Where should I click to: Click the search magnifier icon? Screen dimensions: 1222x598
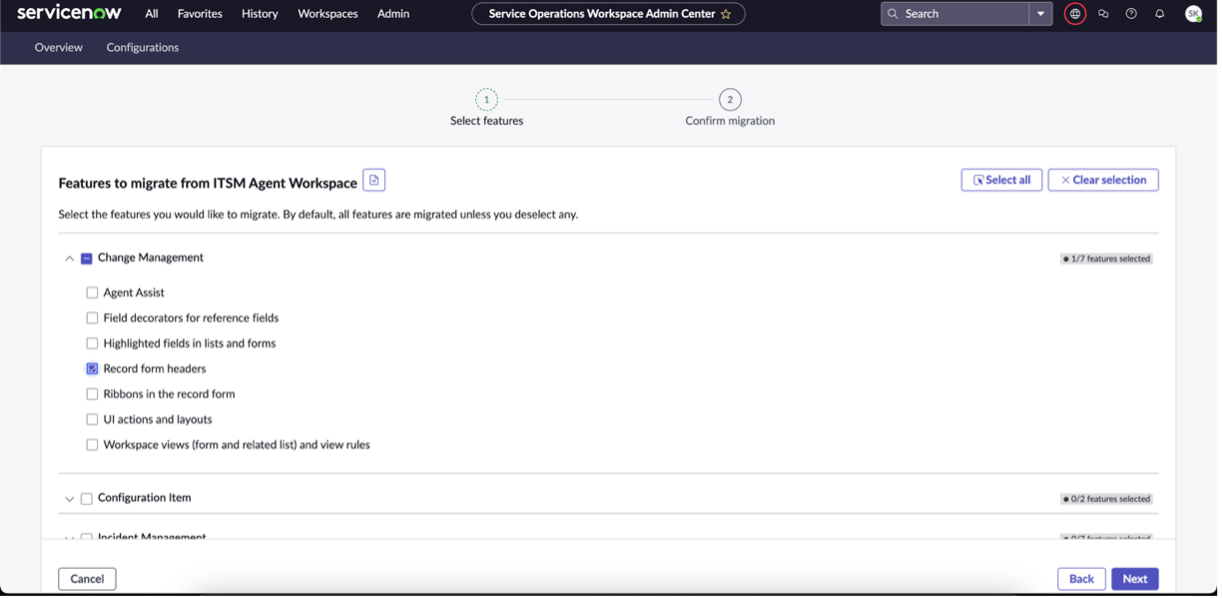(893, 14)
